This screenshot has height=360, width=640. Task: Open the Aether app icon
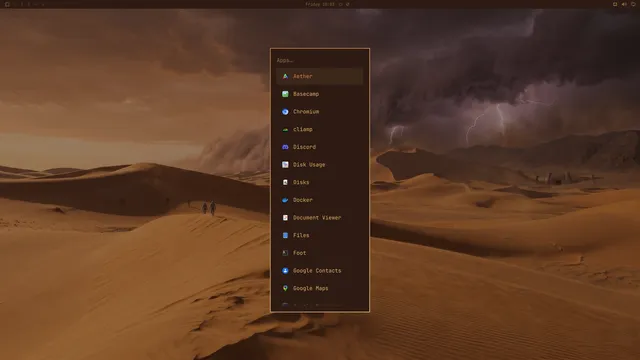(285, 76)
